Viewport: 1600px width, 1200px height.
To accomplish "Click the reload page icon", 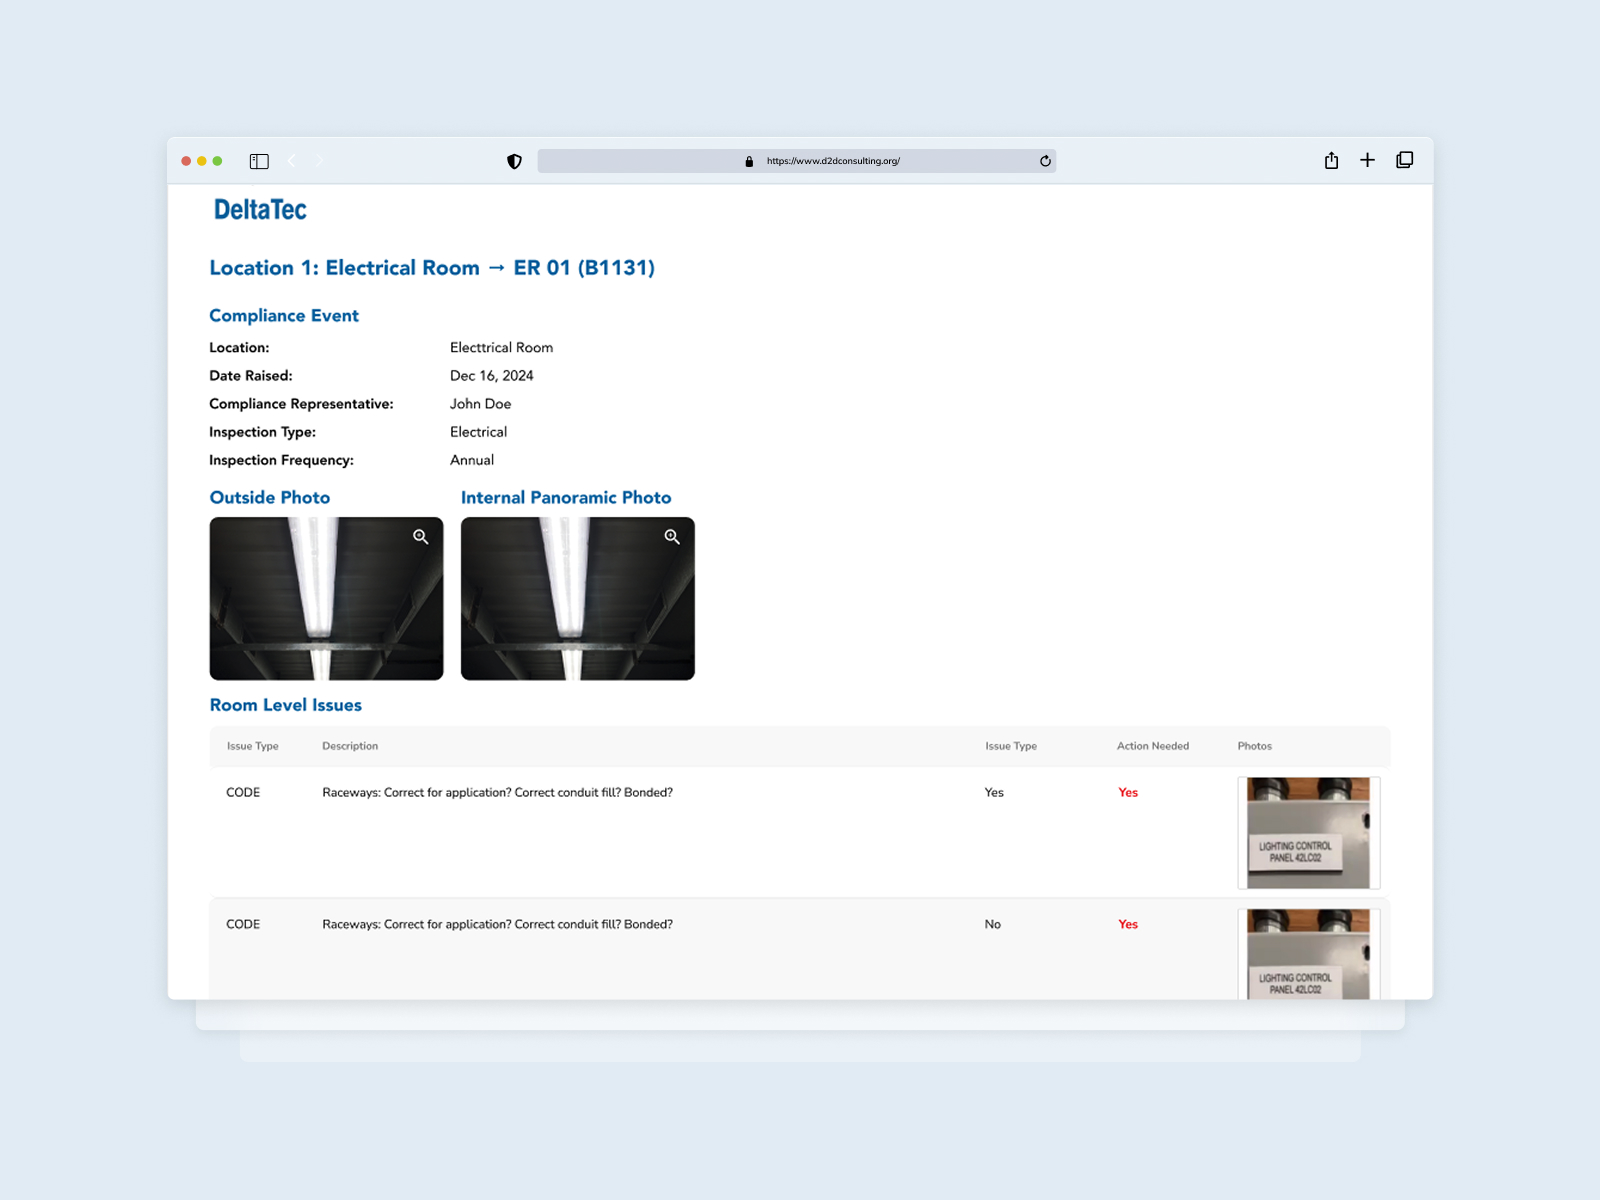I will point(1044,160).
